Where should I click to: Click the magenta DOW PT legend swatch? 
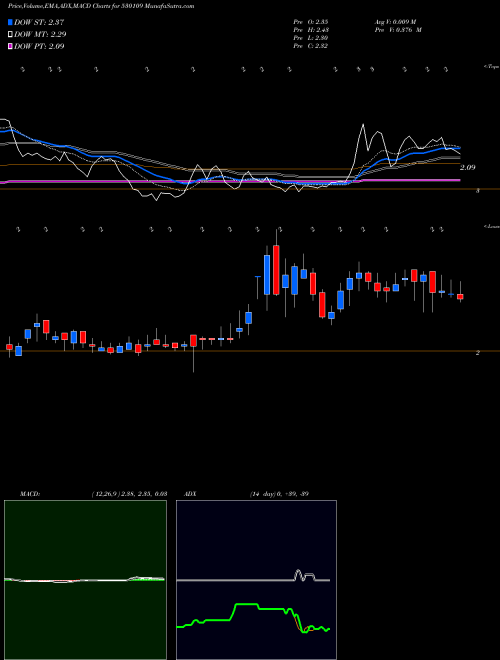click(x=10, y=46)
